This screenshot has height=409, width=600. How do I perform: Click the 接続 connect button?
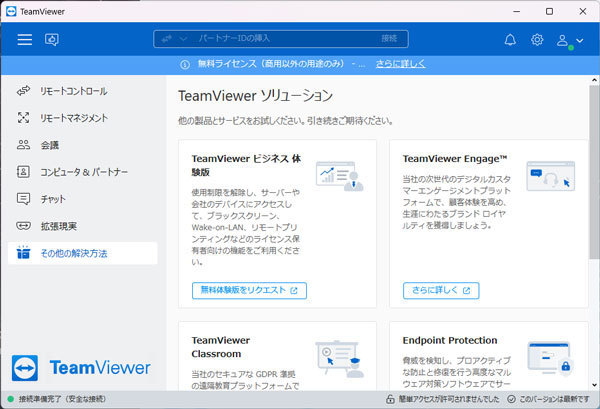[x=389, y=39]
